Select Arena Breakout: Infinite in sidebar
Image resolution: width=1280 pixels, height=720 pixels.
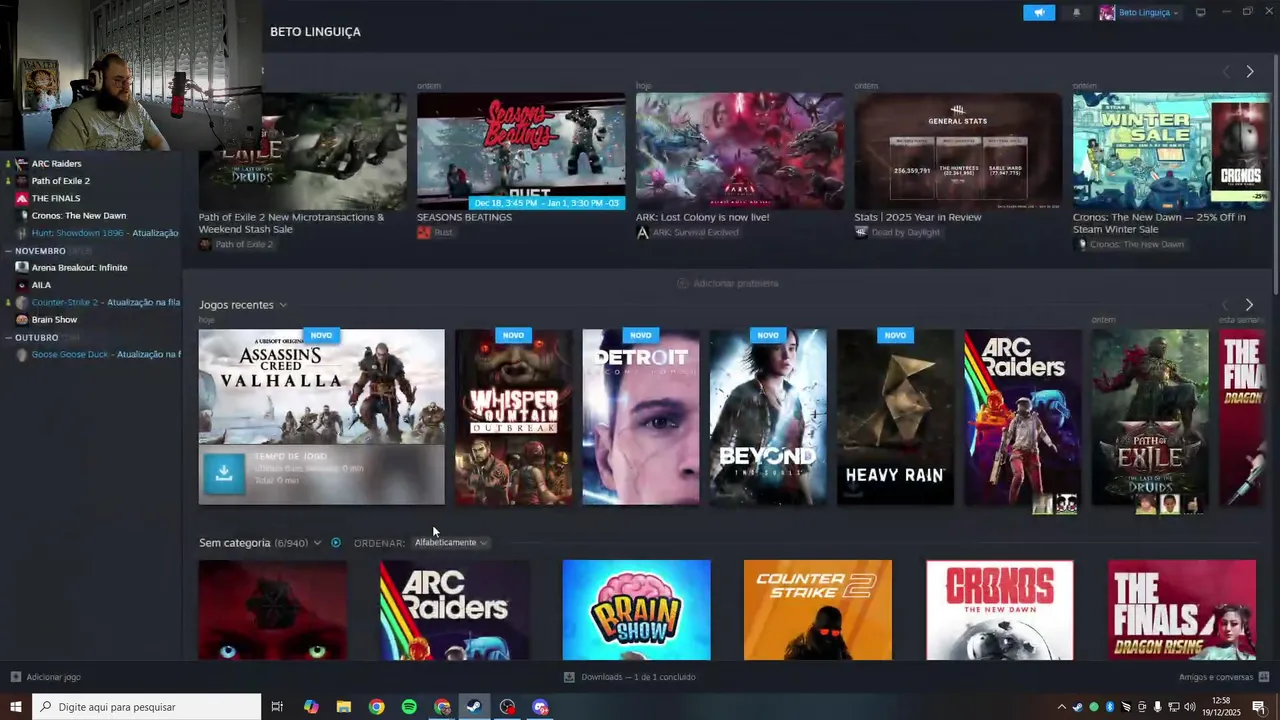click(79, 268)
